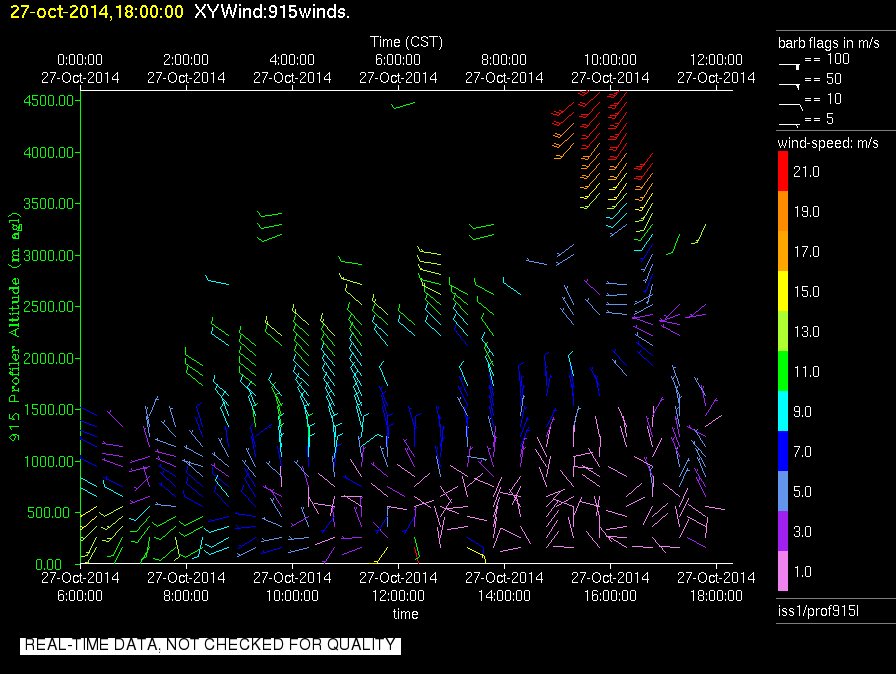Click the 10 m/s barb flag icon

pyautogui.click(x=791, y=106)
